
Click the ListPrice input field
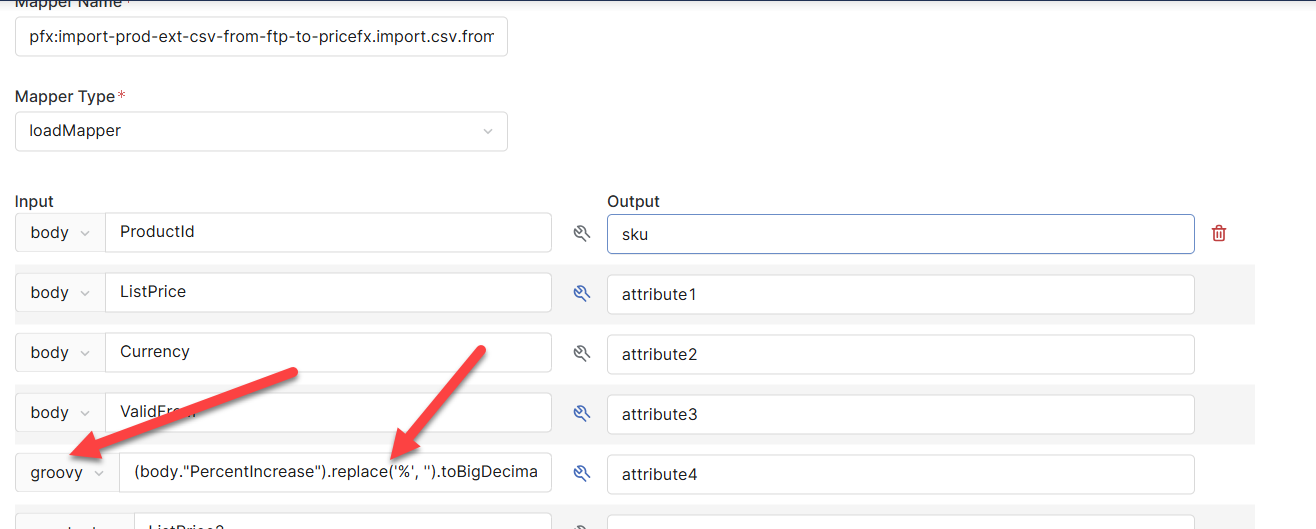328,293
